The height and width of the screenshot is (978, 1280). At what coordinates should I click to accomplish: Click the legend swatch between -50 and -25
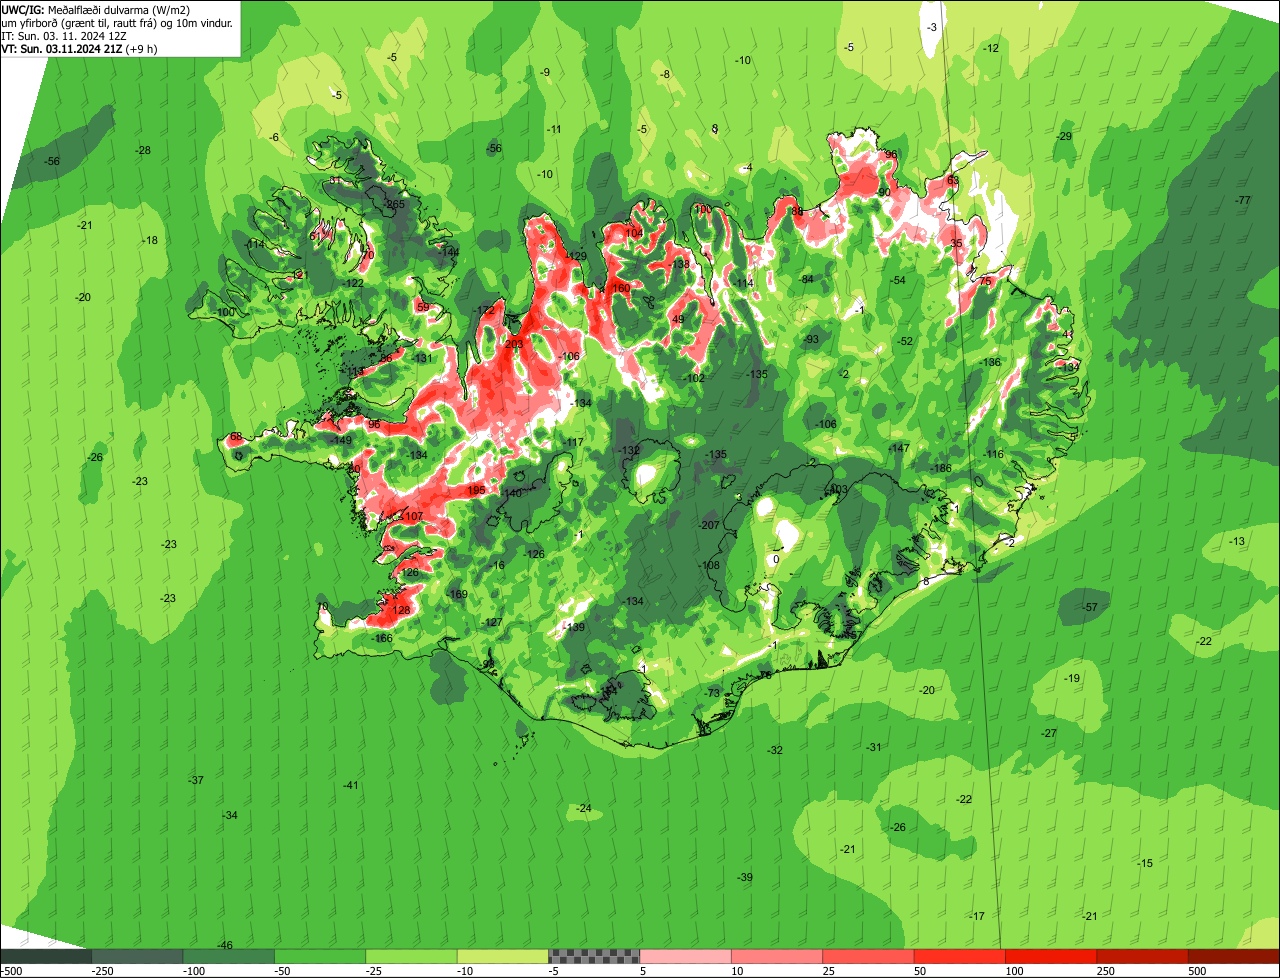click(x=320, y=956)
